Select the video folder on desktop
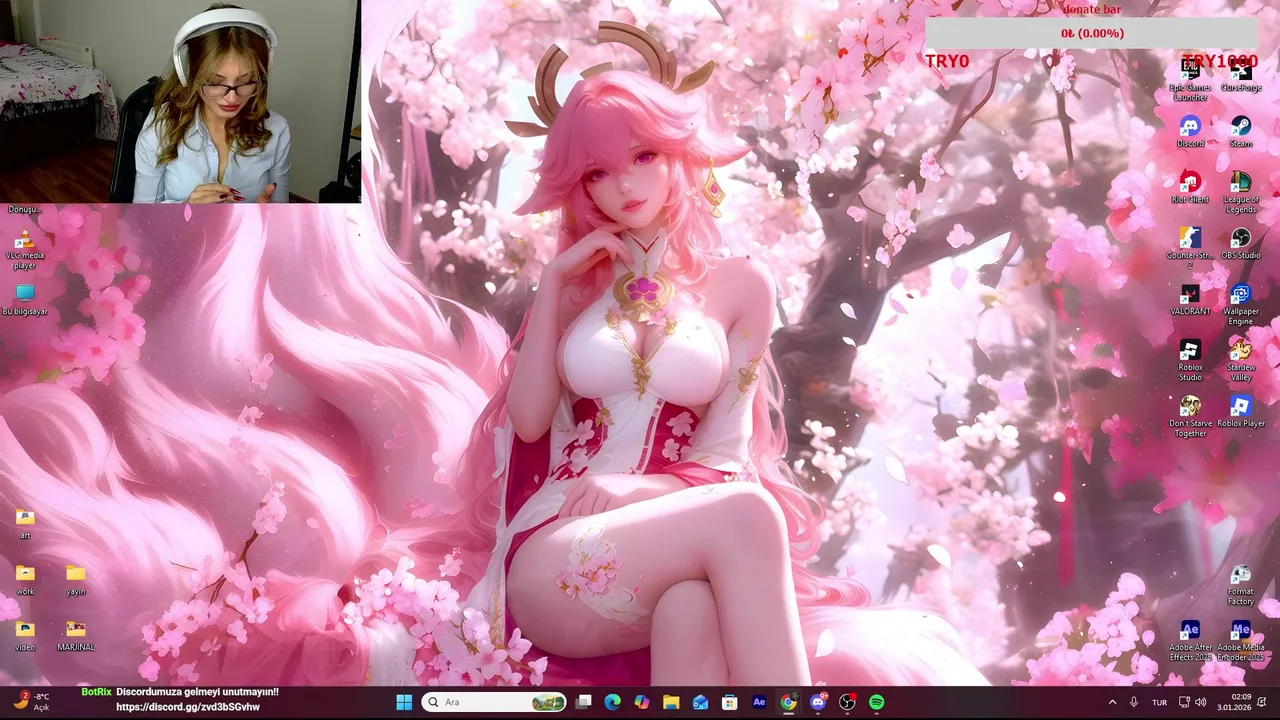1280x720 pixels. [25, 635]
